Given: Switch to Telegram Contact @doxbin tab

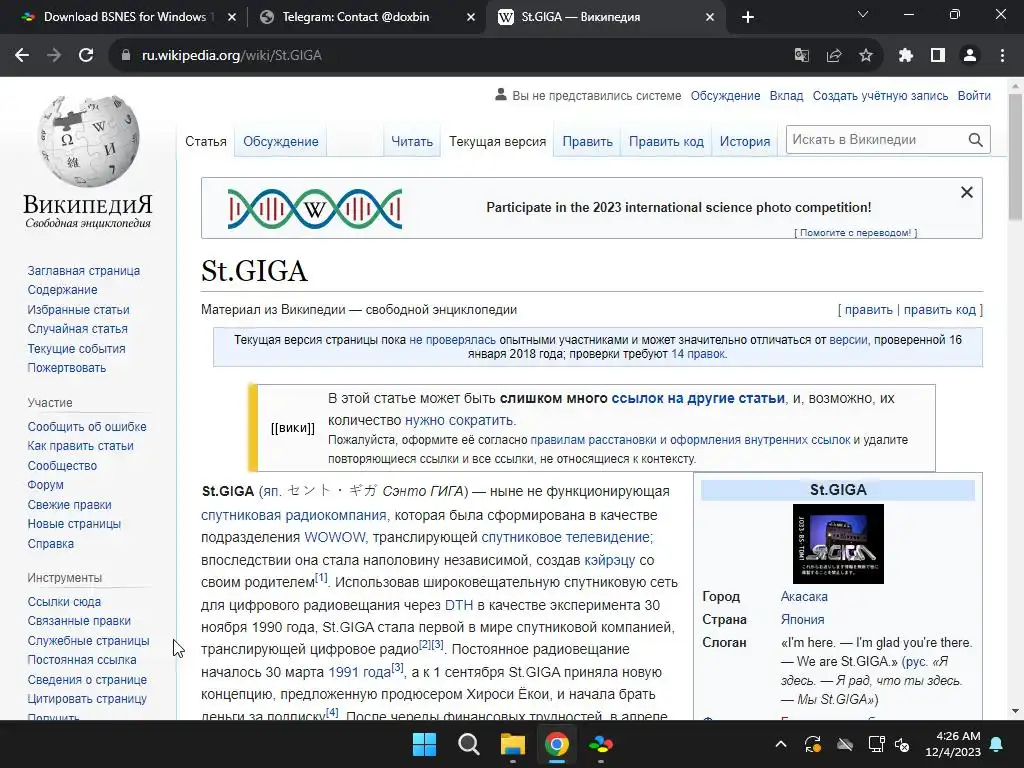Looking at the screenshot, I should 356,17.
